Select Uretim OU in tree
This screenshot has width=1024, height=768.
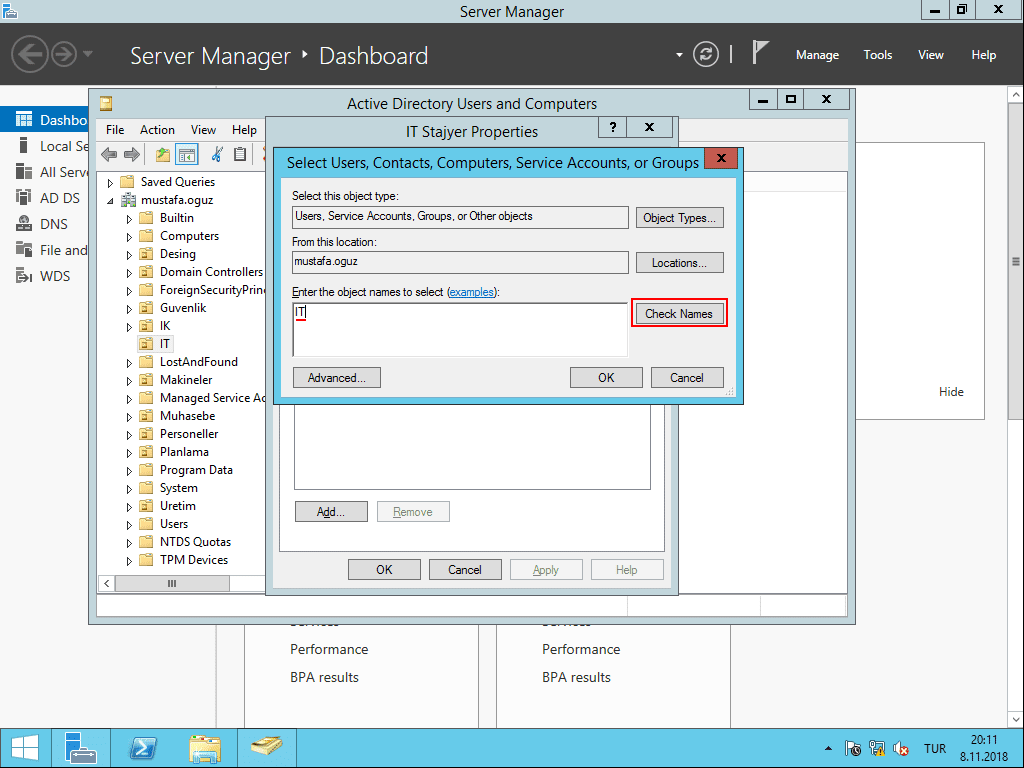[x=178, y=505]
